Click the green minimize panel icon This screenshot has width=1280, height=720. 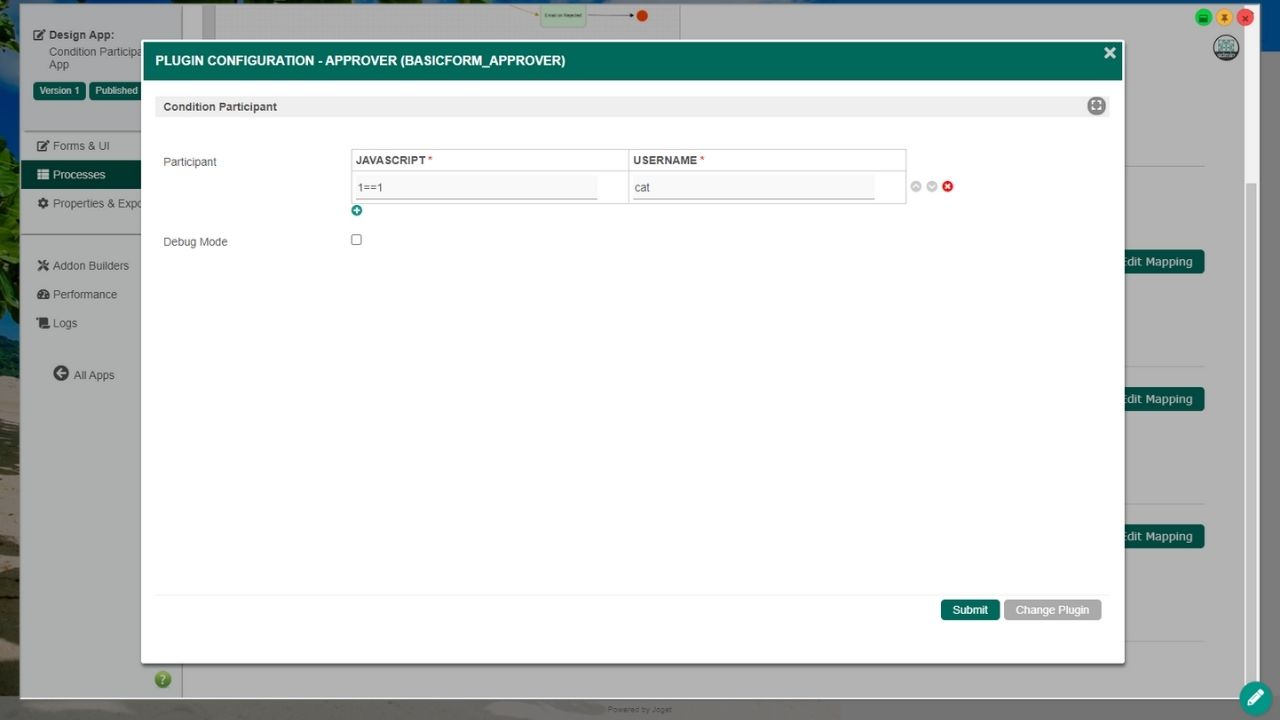pos(1204,18)
